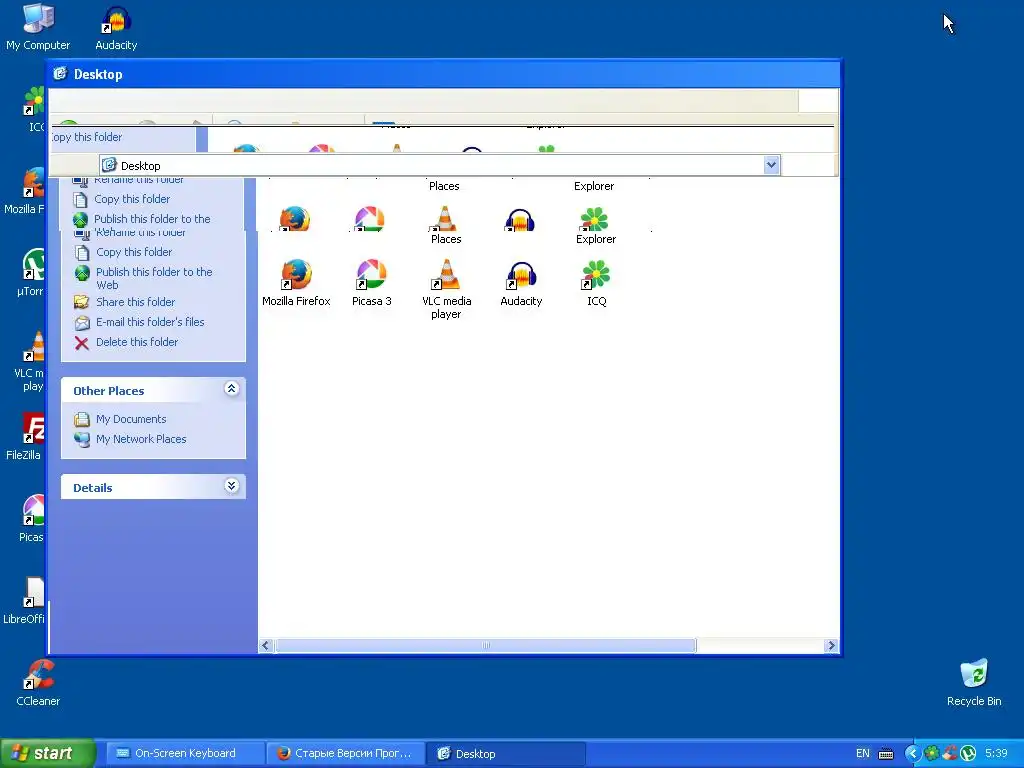Image resolution: width=1024 pixels, height=768 pixels.
Task: Switch to Старые Версии Прог Firefox taskbar button
Action: point(346,753)
